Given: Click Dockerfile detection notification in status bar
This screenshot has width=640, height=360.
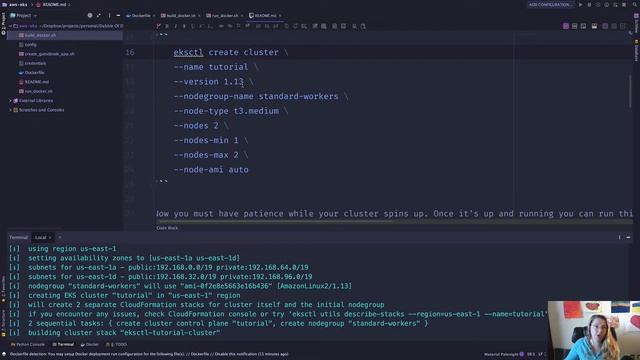Looking at the screenshot, I should click(x=149, y=354).
